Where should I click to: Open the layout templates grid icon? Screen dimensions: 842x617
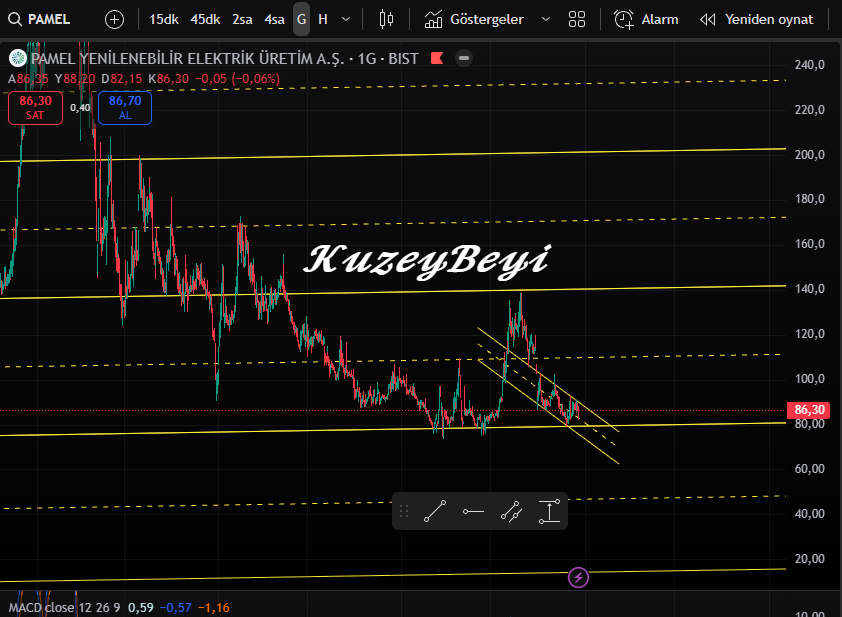click(577, 20)
